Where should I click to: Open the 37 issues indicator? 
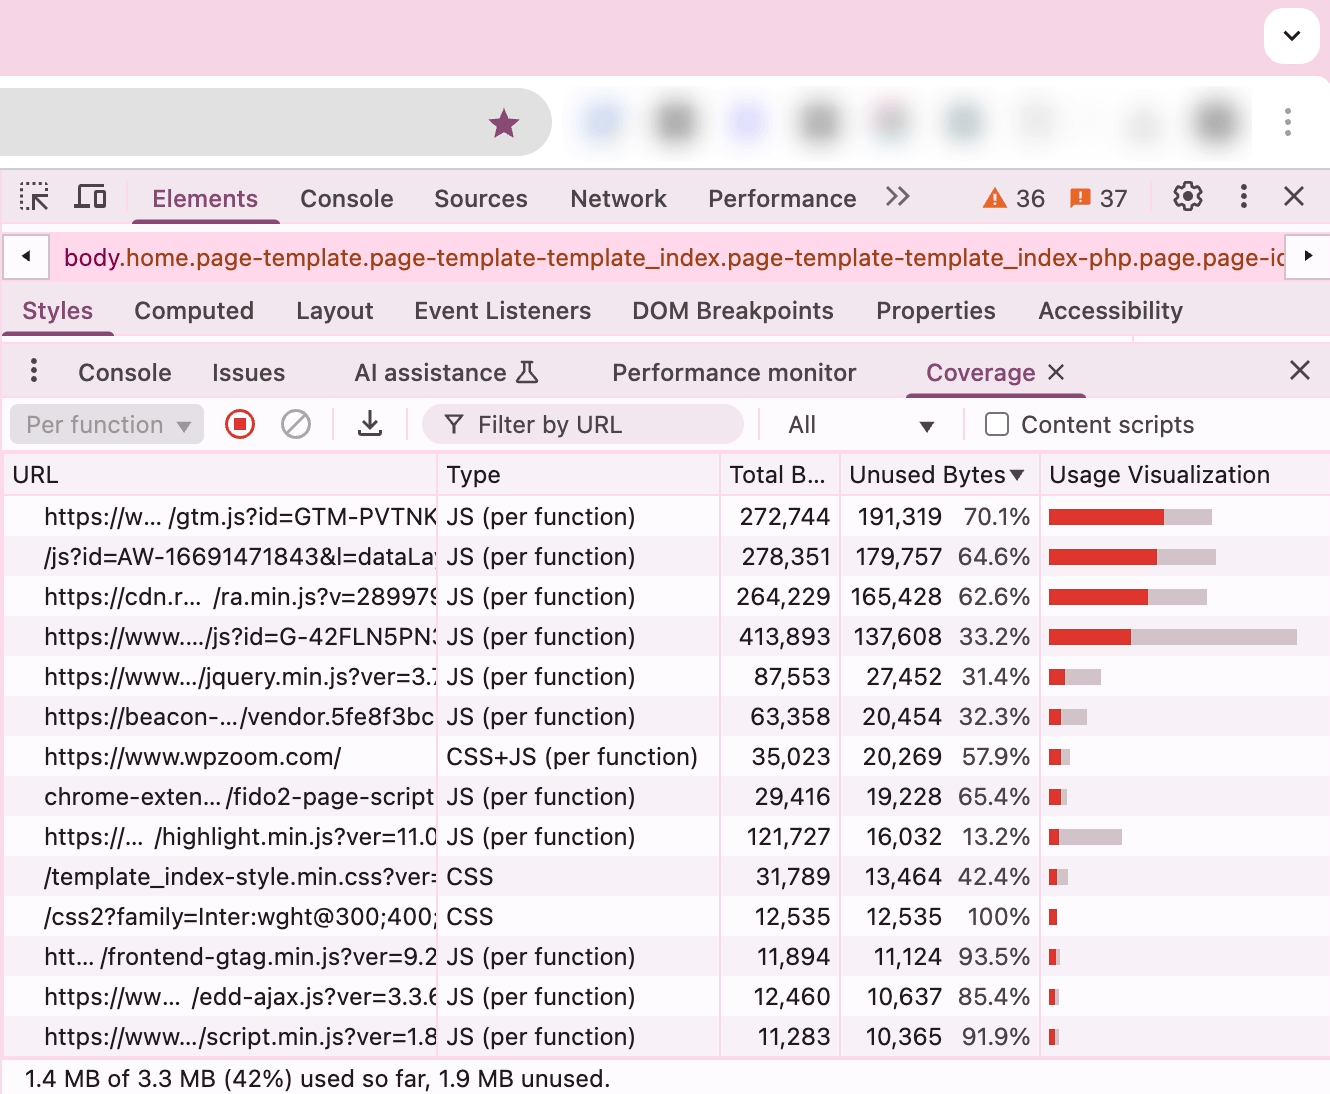1098,198
